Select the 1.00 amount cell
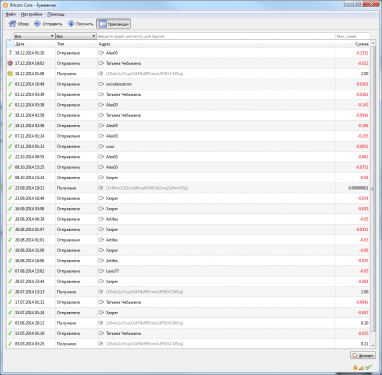 coord(353,292)
